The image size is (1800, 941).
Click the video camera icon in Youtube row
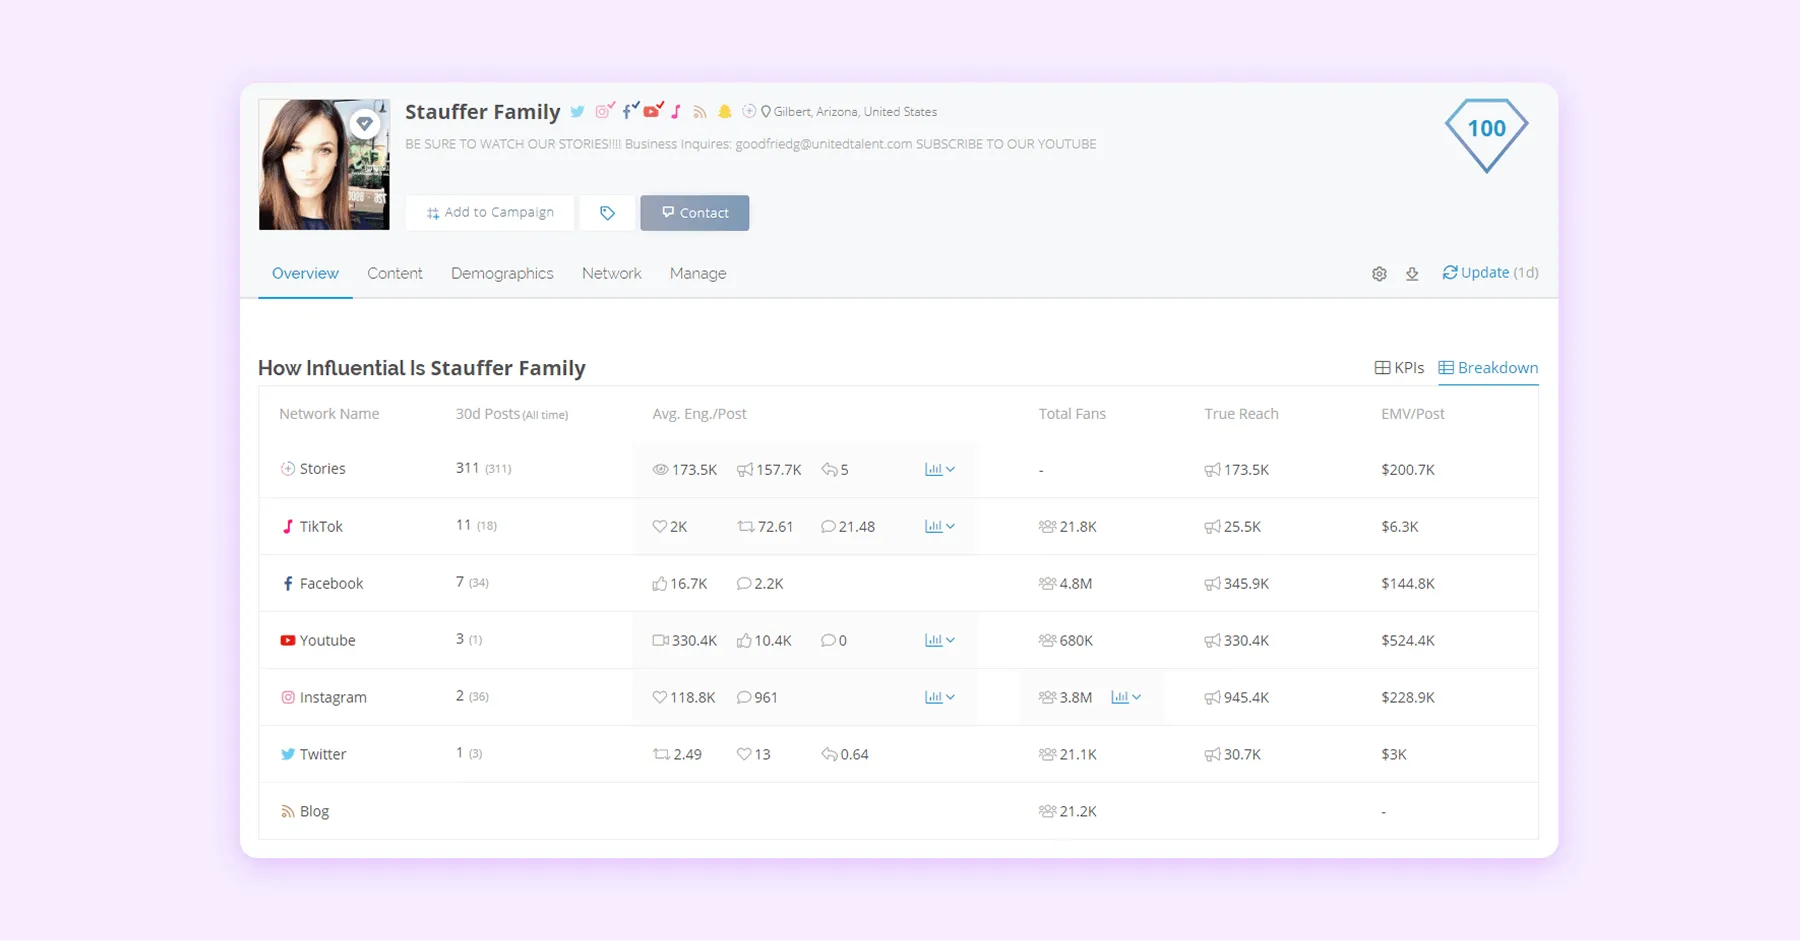[x=660, y=640]
